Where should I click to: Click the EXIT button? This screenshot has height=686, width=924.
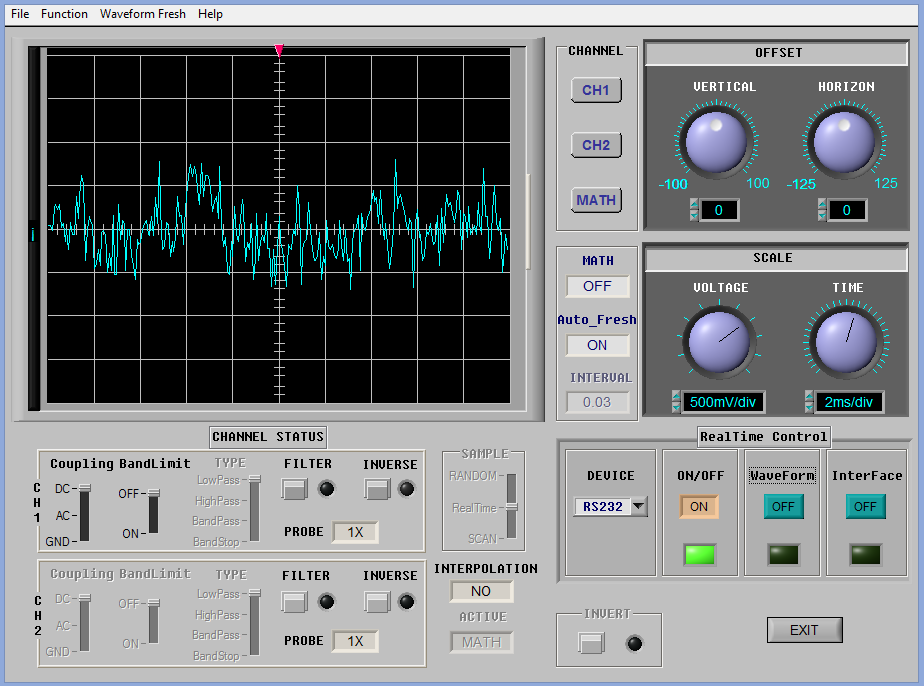click(x=804, y=630)
